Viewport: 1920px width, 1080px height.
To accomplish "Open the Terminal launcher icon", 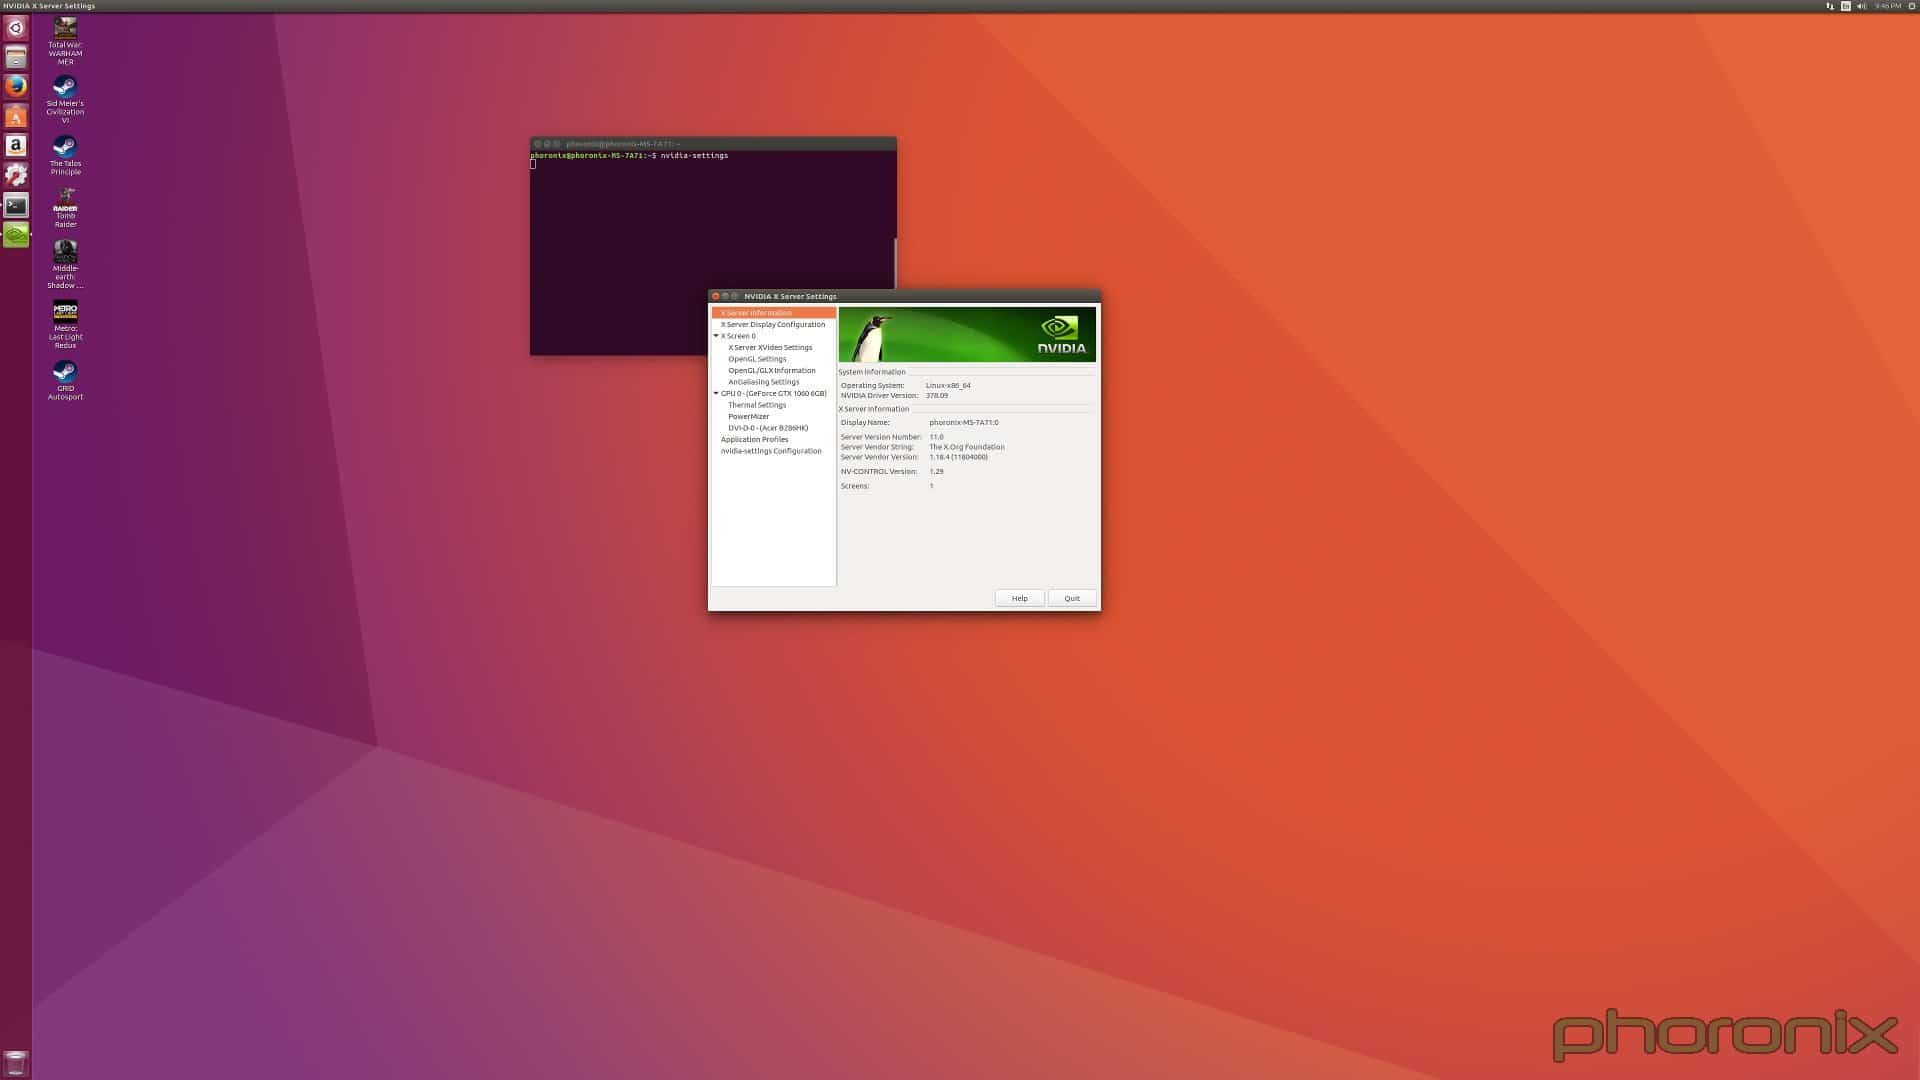I will [15, 205].
